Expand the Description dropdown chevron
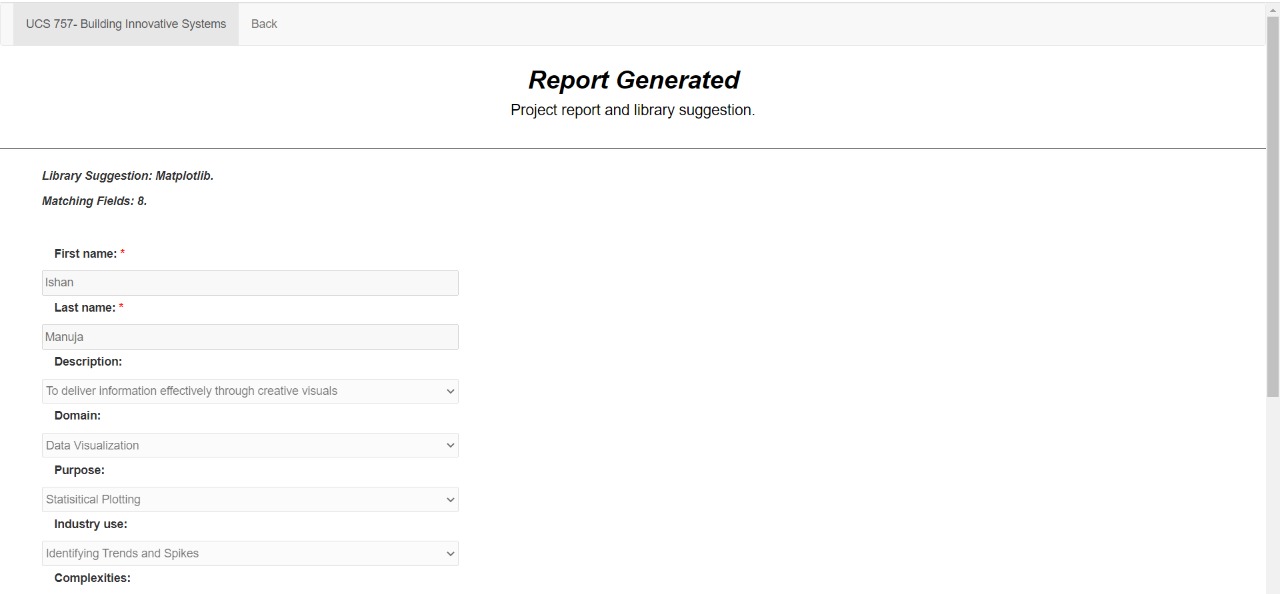1280x594 pixels. coord(450,391)
